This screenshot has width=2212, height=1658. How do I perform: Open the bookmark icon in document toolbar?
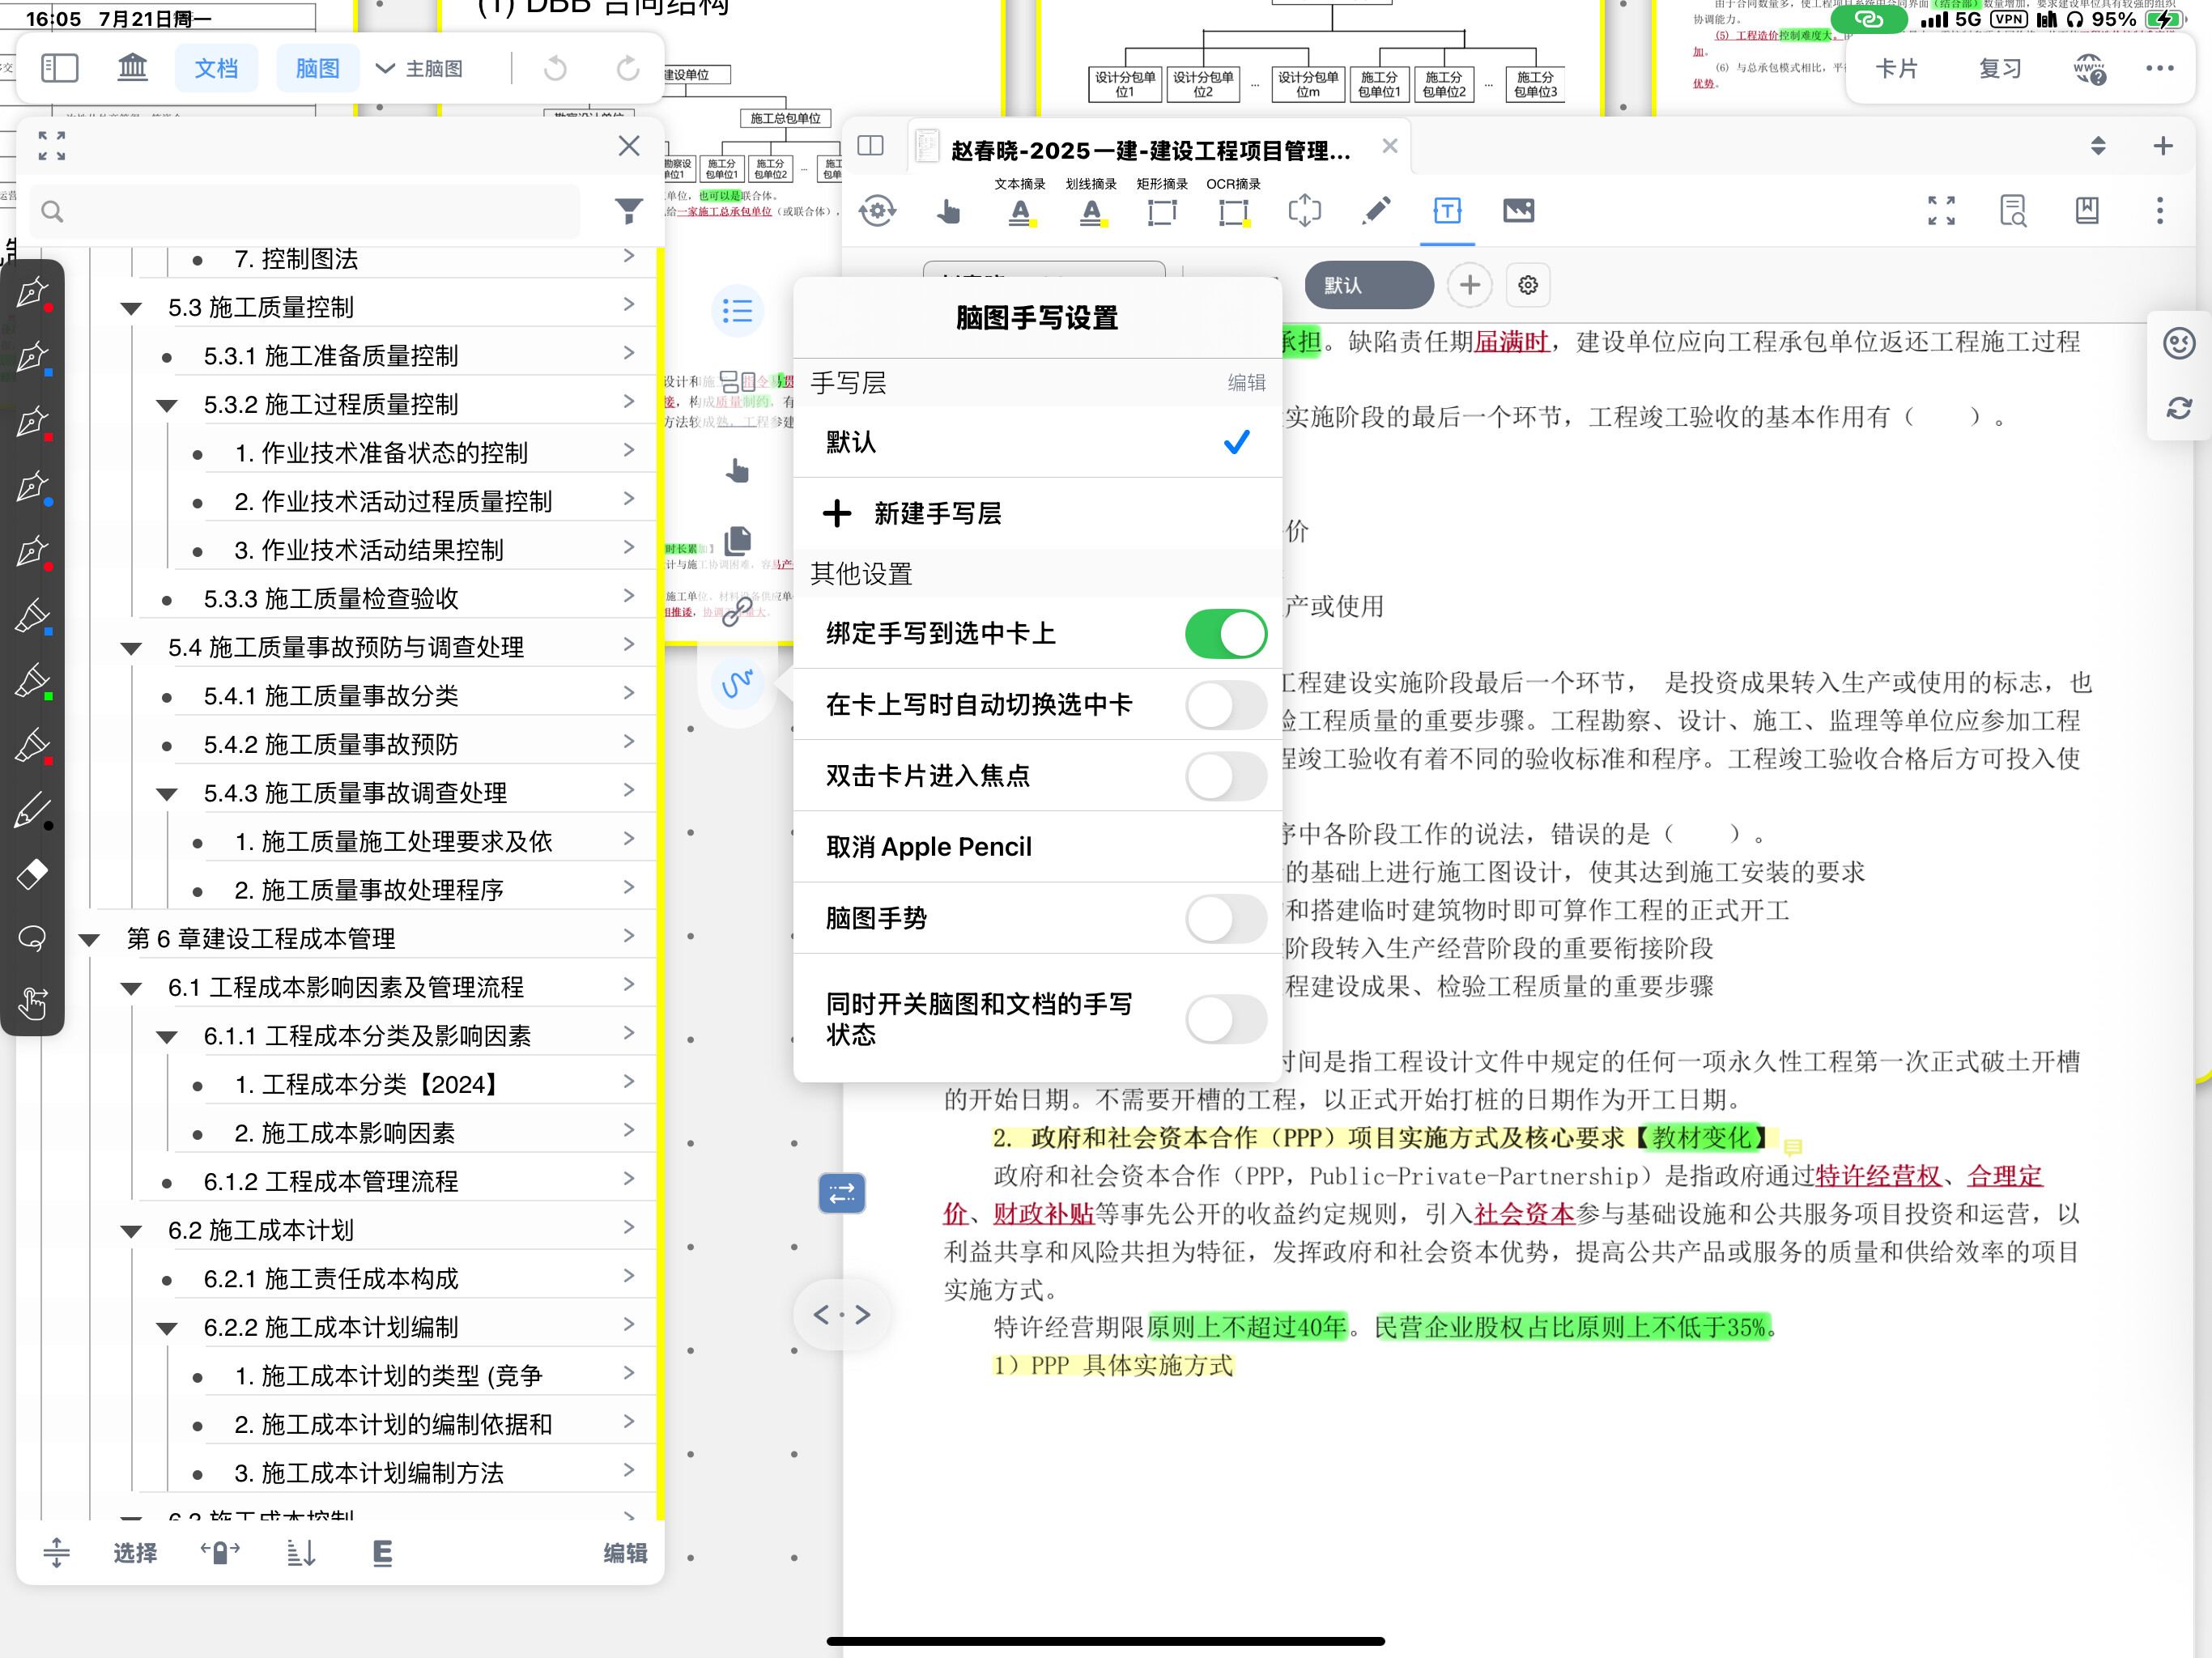(x=2087, y=210)
